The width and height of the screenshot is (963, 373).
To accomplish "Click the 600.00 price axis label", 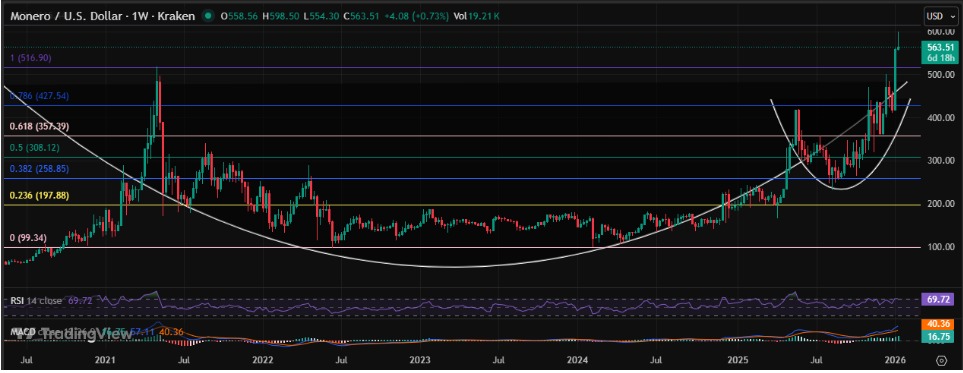I will (941, 31).
